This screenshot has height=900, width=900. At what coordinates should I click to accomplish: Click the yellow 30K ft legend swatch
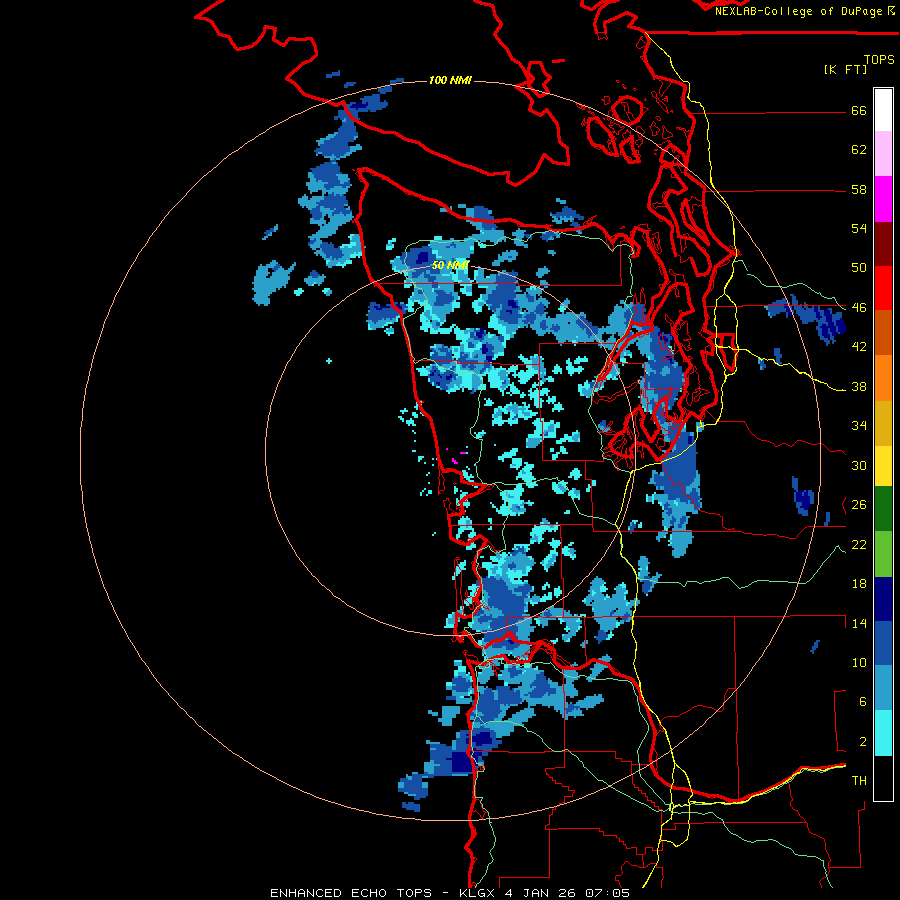883,465
